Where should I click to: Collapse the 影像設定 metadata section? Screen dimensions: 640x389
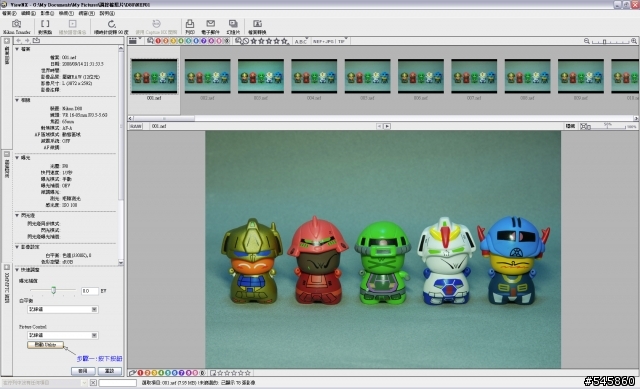(x=17, y=247)
